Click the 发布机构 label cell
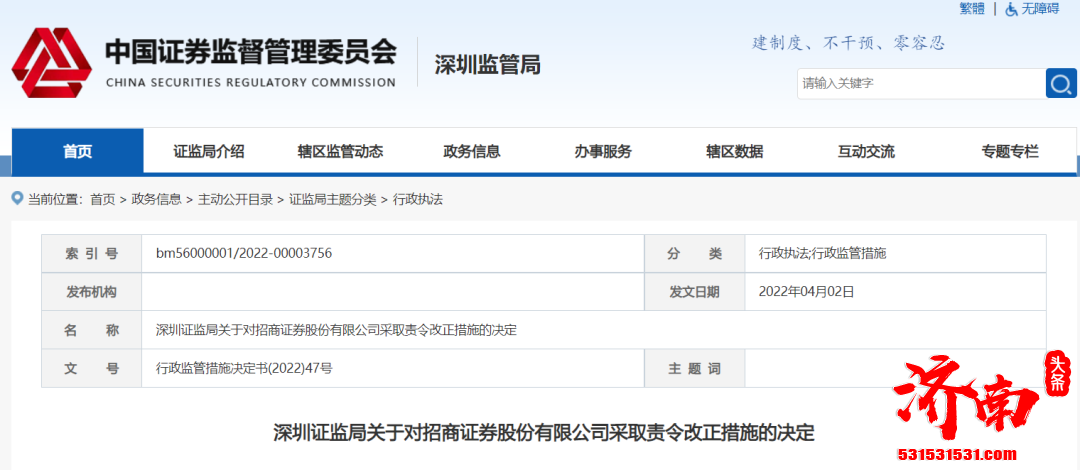Image resolution: width=1080 pixels, height=470 pixels. (x=92, y=292)
